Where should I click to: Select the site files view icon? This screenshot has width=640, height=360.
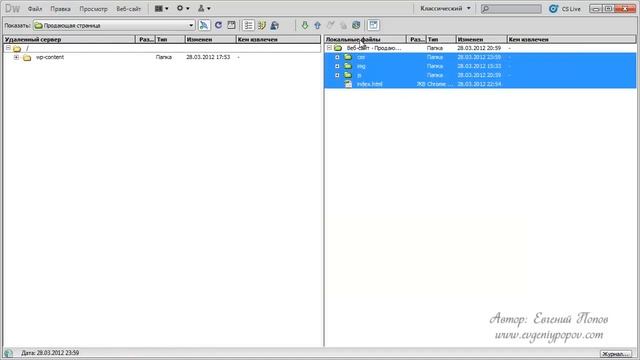(x=248, y=25)
